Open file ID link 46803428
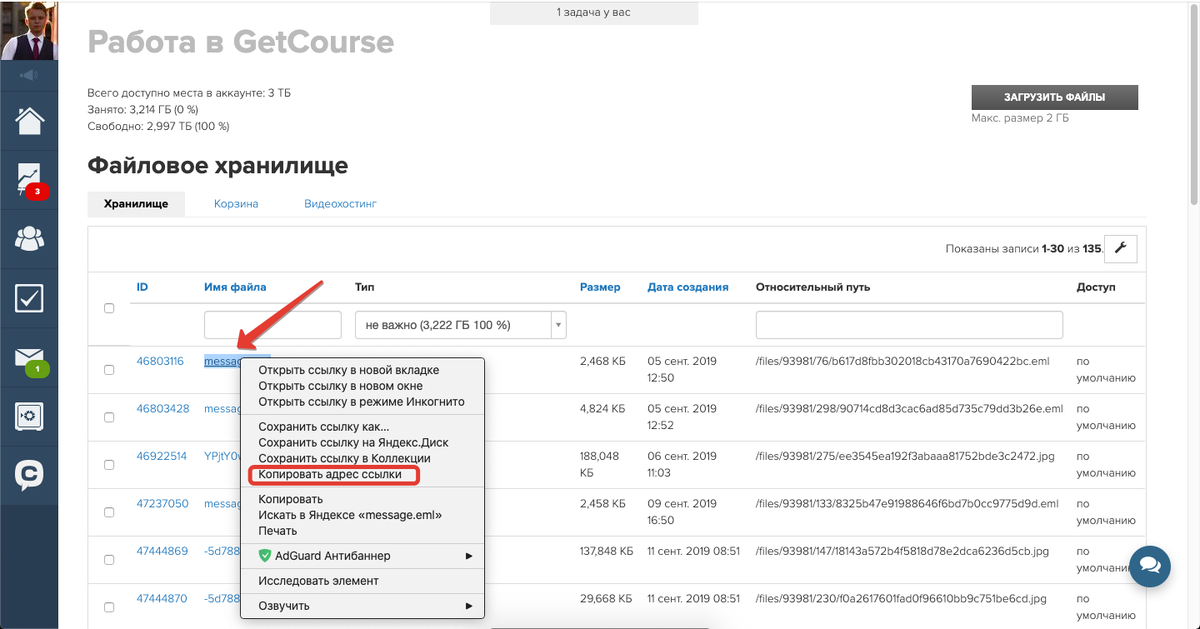The image size is (1200, 629). (x=163, y=409)
